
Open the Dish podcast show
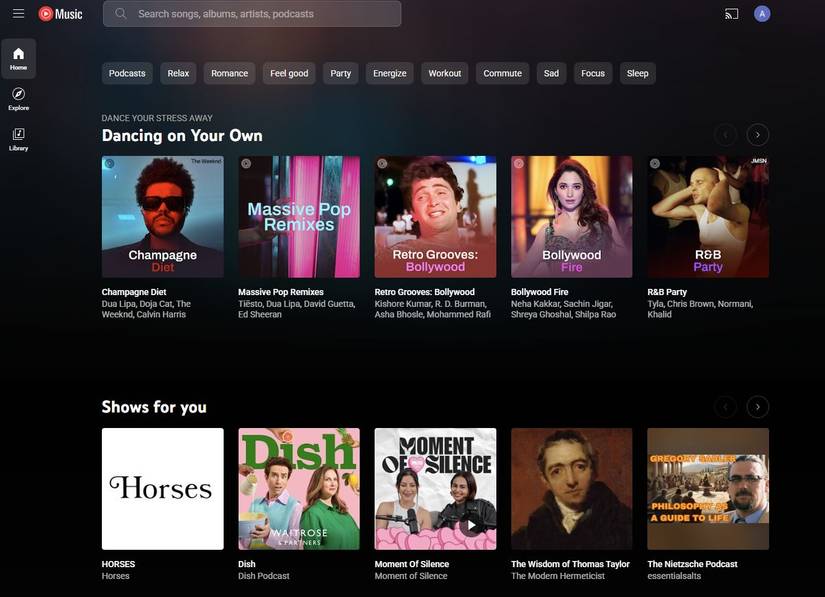click(299, 488)
